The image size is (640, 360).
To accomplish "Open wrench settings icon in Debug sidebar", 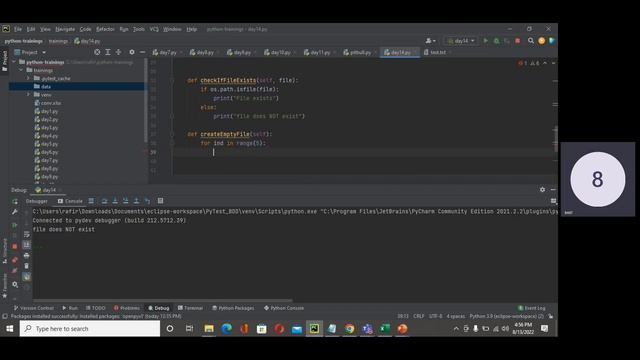I will click(15, 212).
